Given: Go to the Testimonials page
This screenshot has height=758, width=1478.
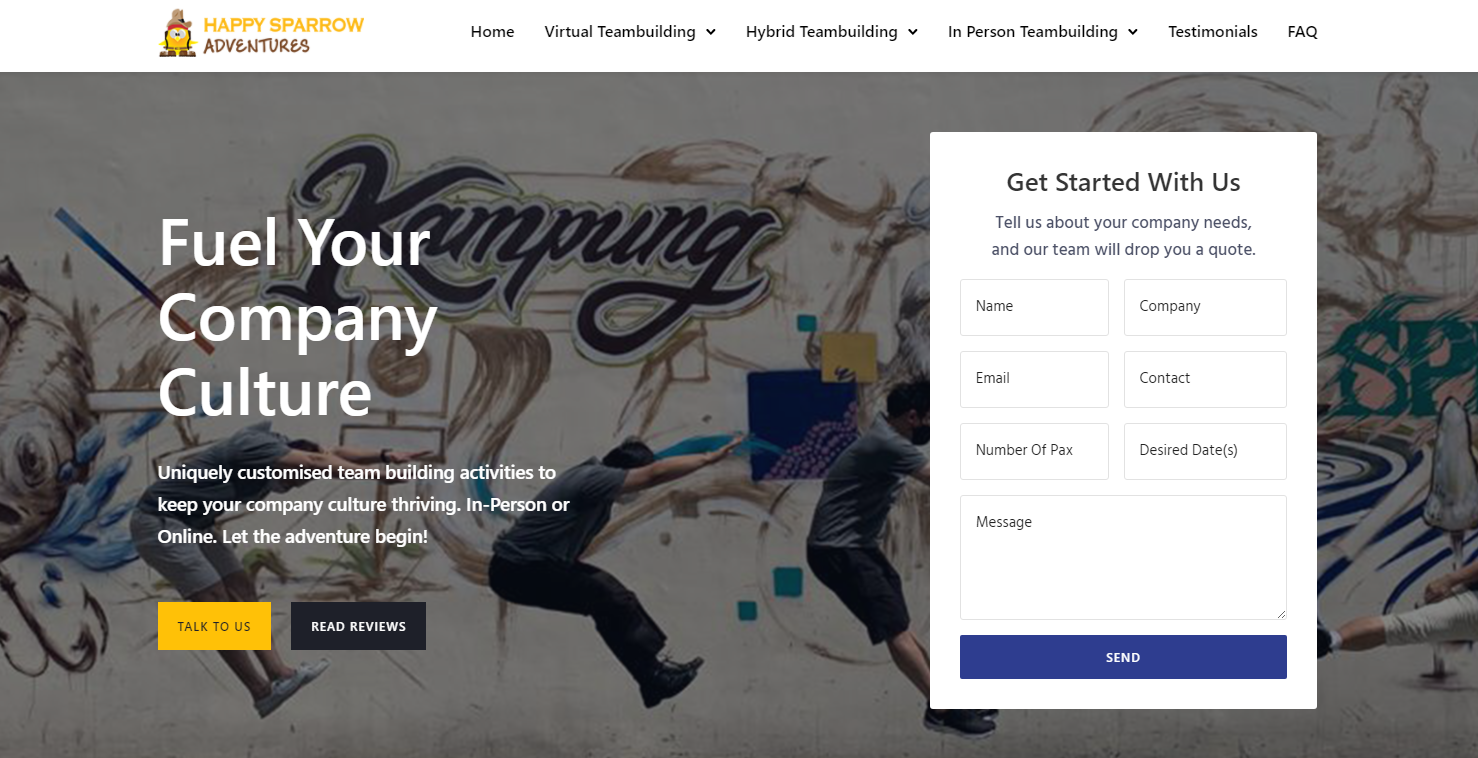Looking at the screenshot, I should [x=1212, y=32].
